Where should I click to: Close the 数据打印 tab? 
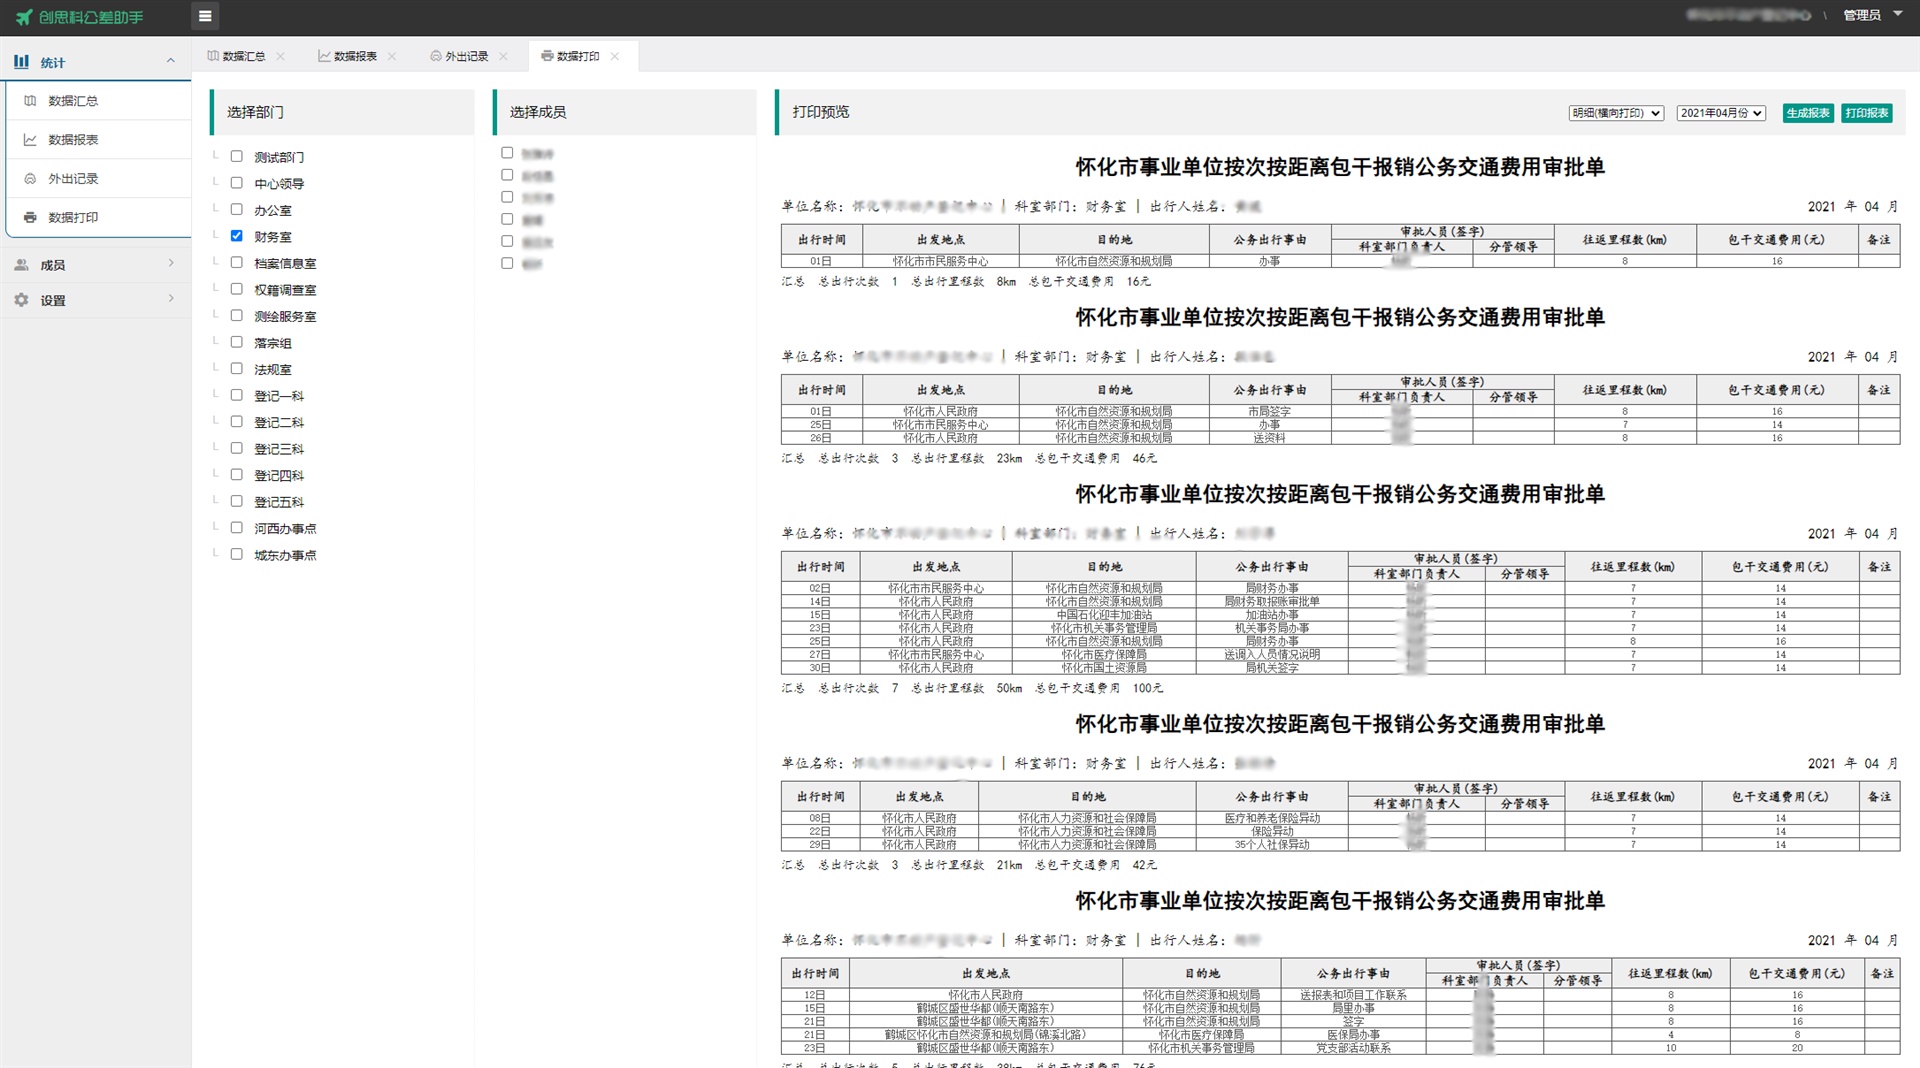click(x=615, y=56)
